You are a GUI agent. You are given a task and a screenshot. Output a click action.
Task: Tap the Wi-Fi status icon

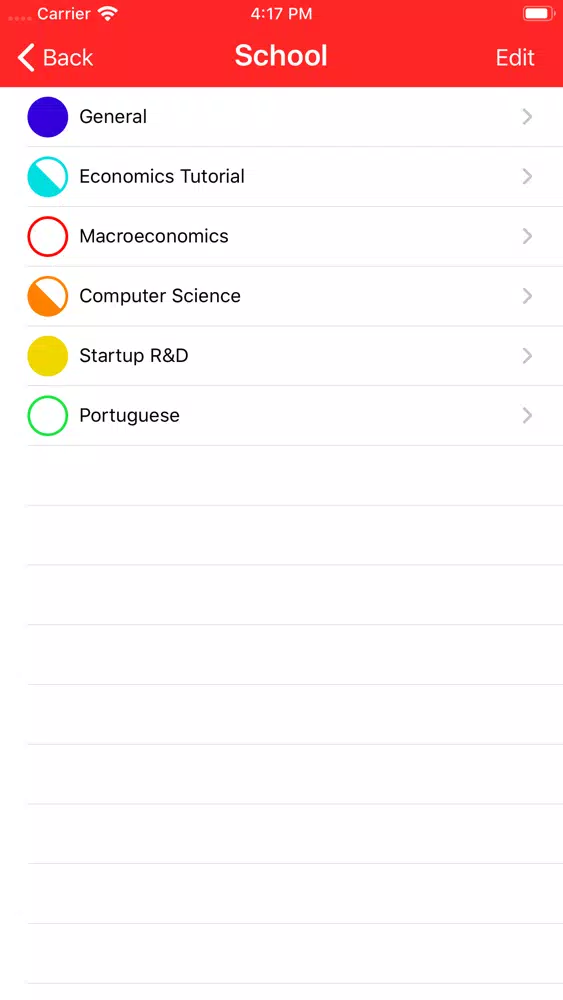[109, 14]
